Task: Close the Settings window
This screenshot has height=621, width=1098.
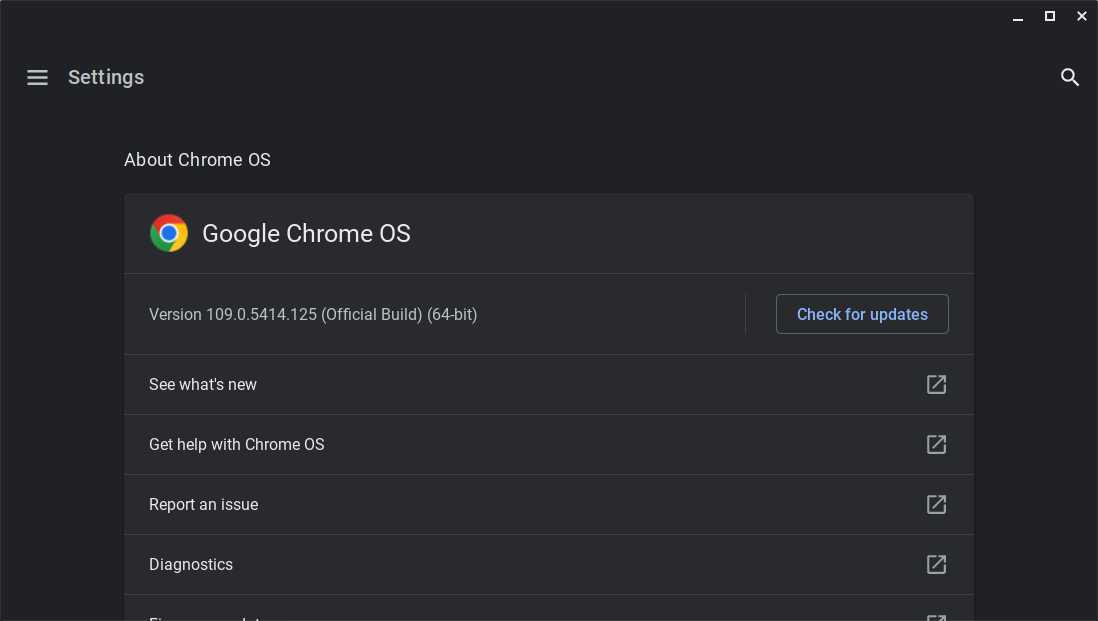Action: click(1082, 16)
